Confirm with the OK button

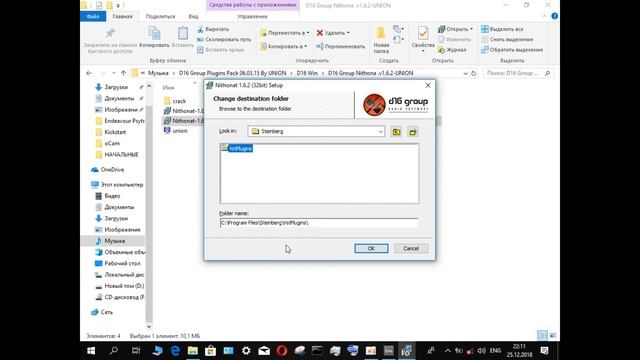[371, 248]
